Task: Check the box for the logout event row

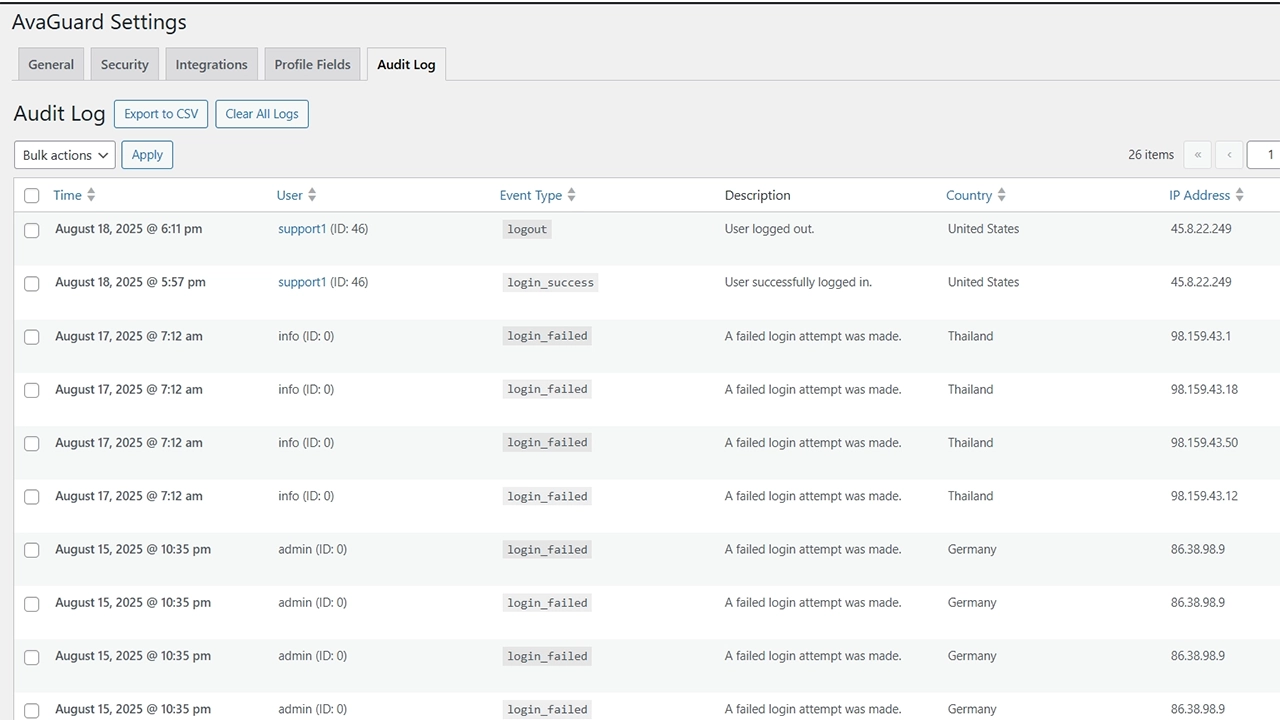Action: coord(32,230)
